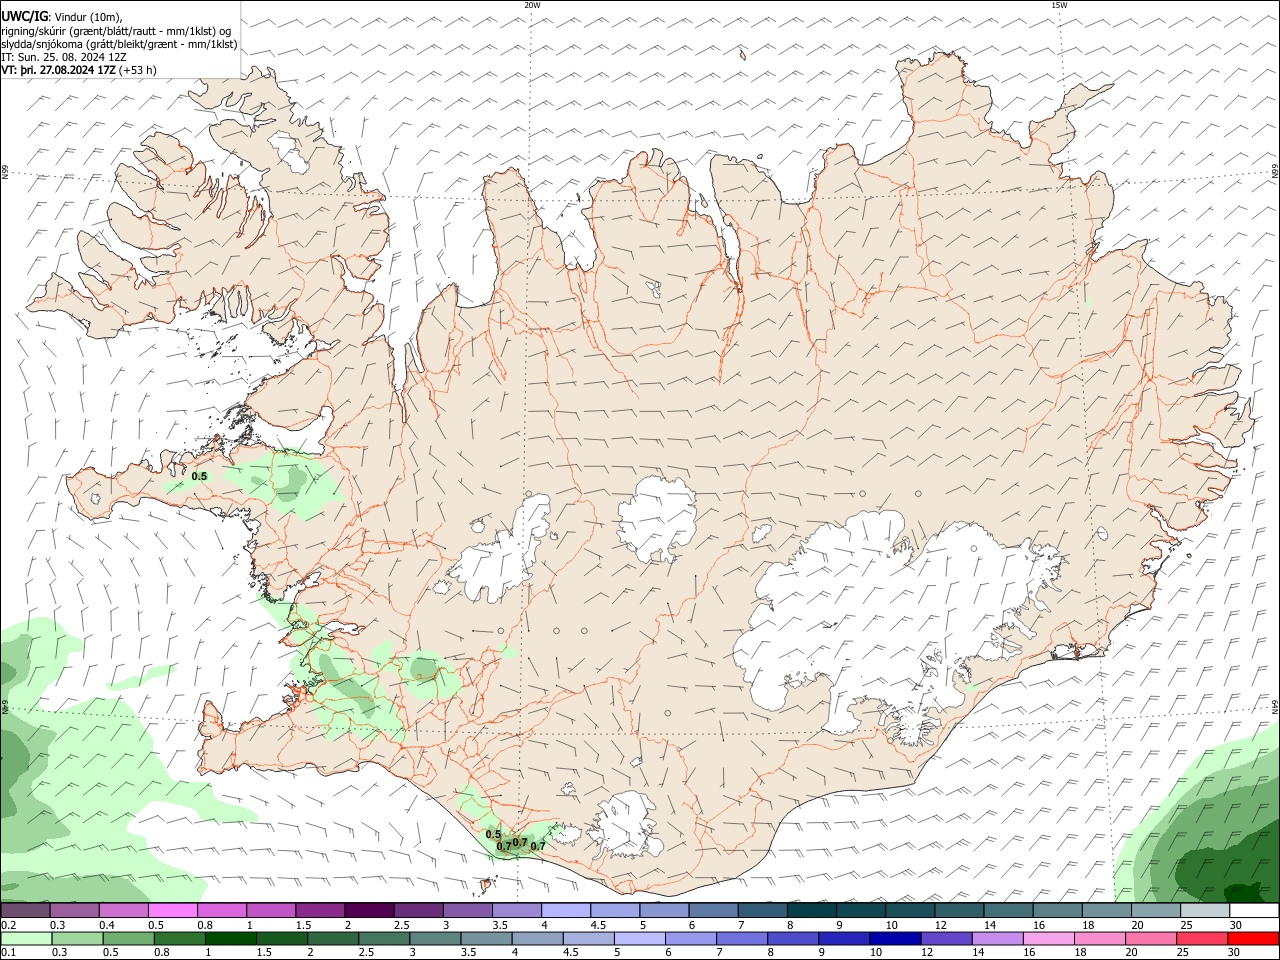Click upper scale swatch between 6 and 7
This screenshot has height=960, width=1280.
[x=712, y=910]
